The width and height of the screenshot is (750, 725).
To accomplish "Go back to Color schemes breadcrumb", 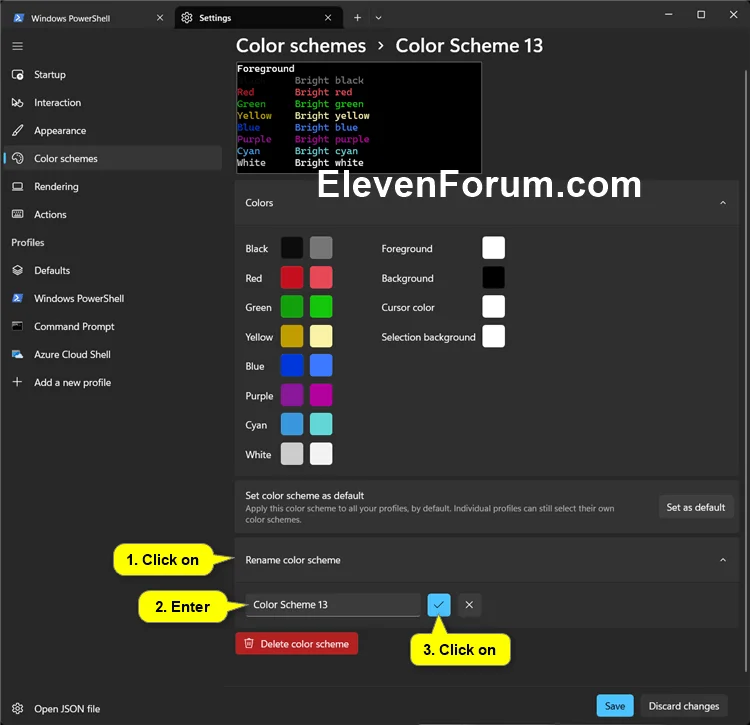I will click(301, 46).
